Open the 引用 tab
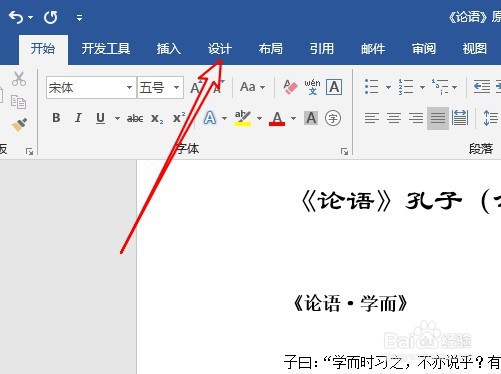Screen dimensions: 501x374 point(322,49)
